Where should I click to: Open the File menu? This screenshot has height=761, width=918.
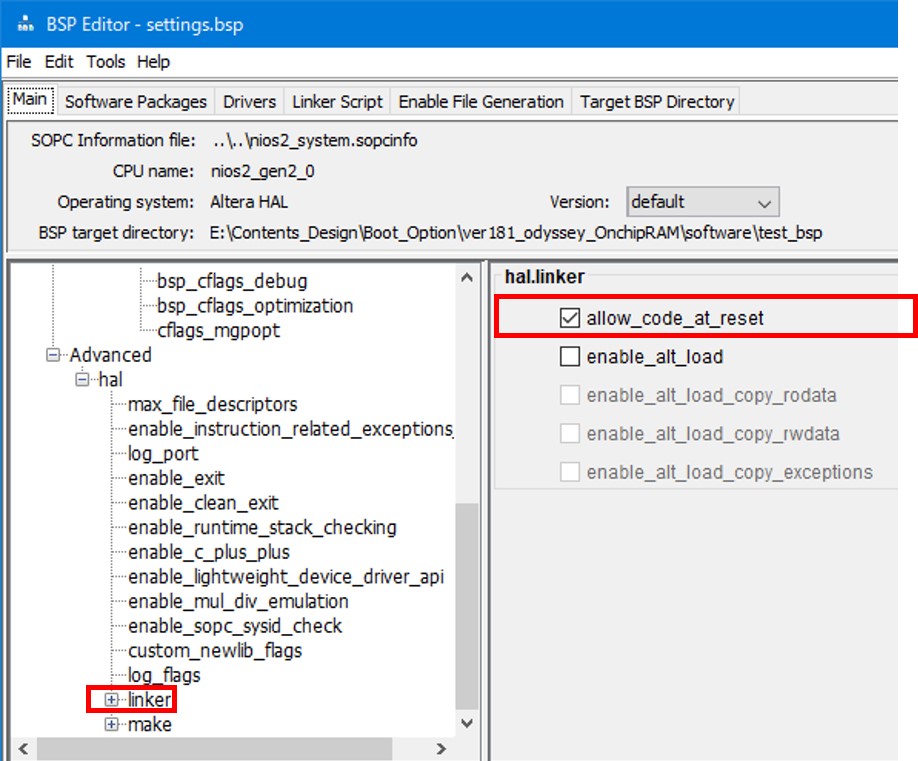[x=19, y=62]
